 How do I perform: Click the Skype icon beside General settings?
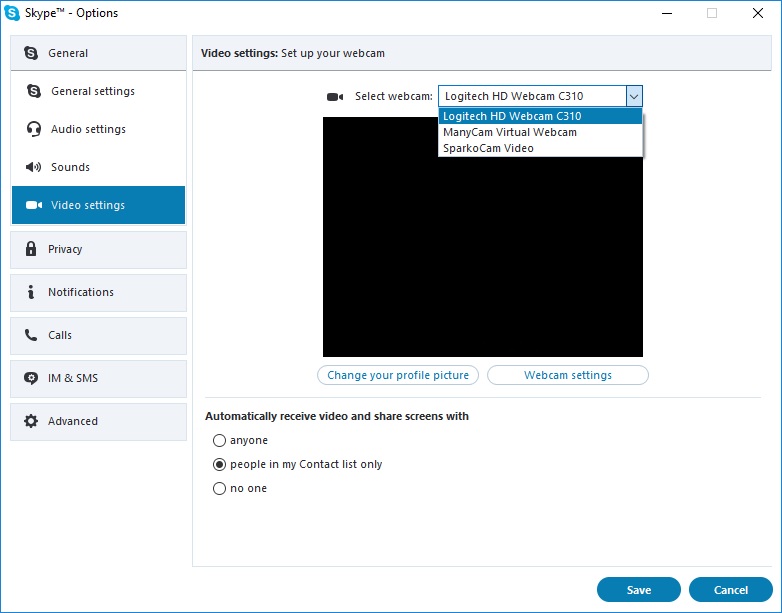[34, 91]
